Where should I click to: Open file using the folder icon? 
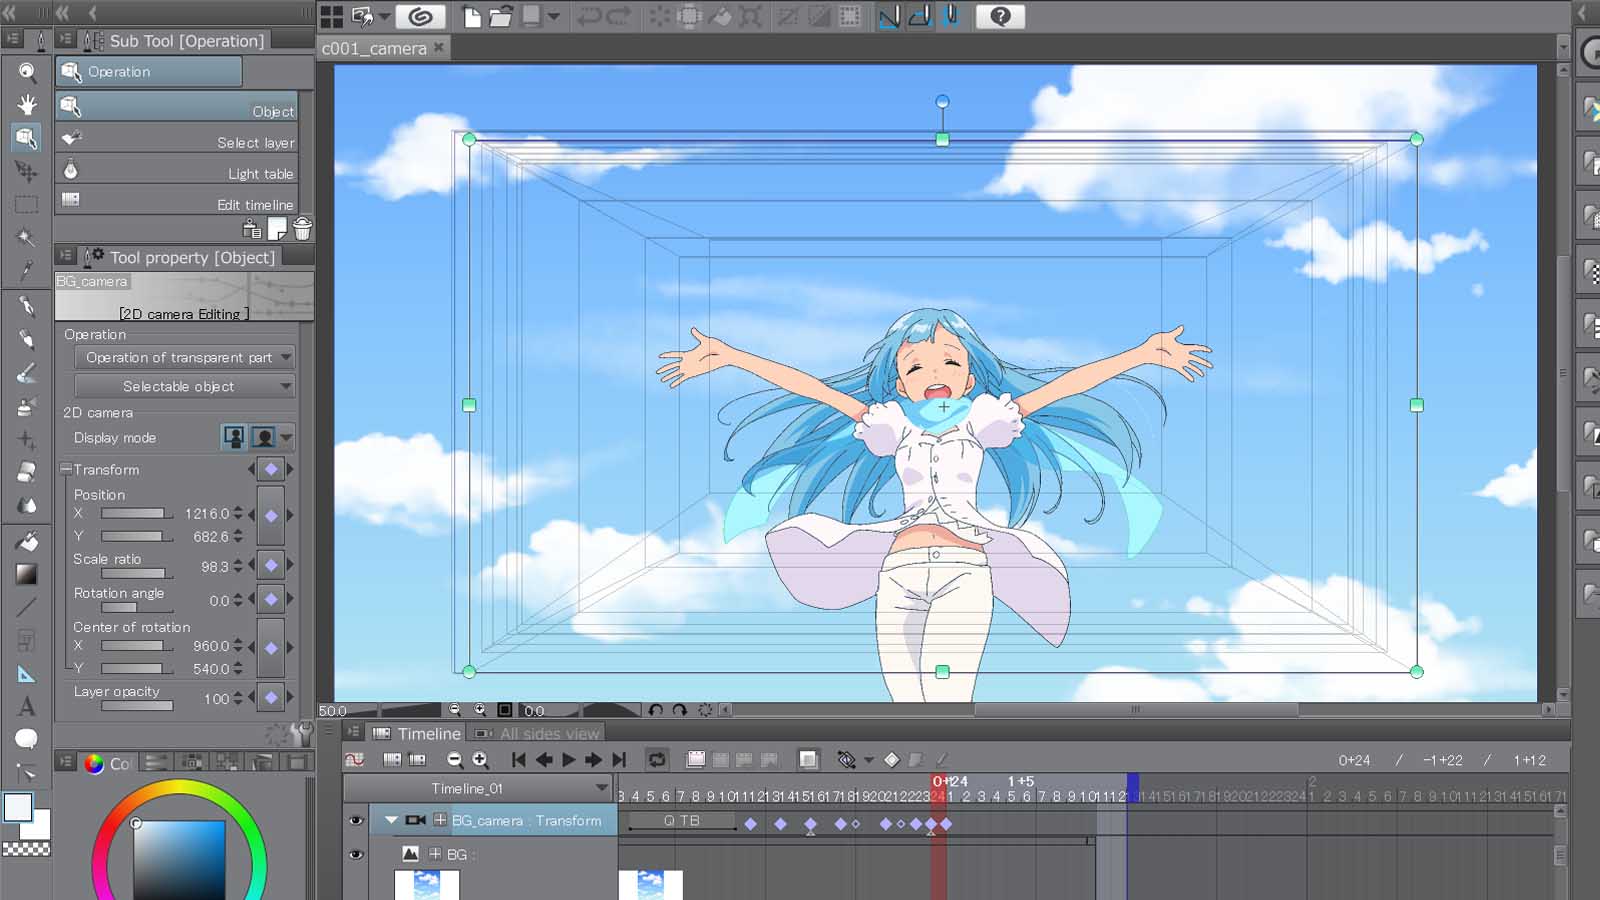click(x=500, y=16)
